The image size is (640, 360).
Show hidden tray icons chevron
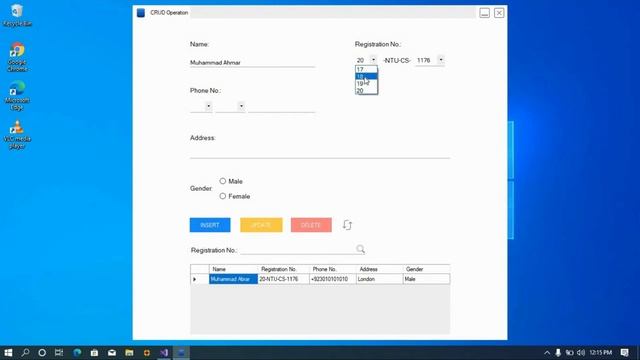pos(547,353)
